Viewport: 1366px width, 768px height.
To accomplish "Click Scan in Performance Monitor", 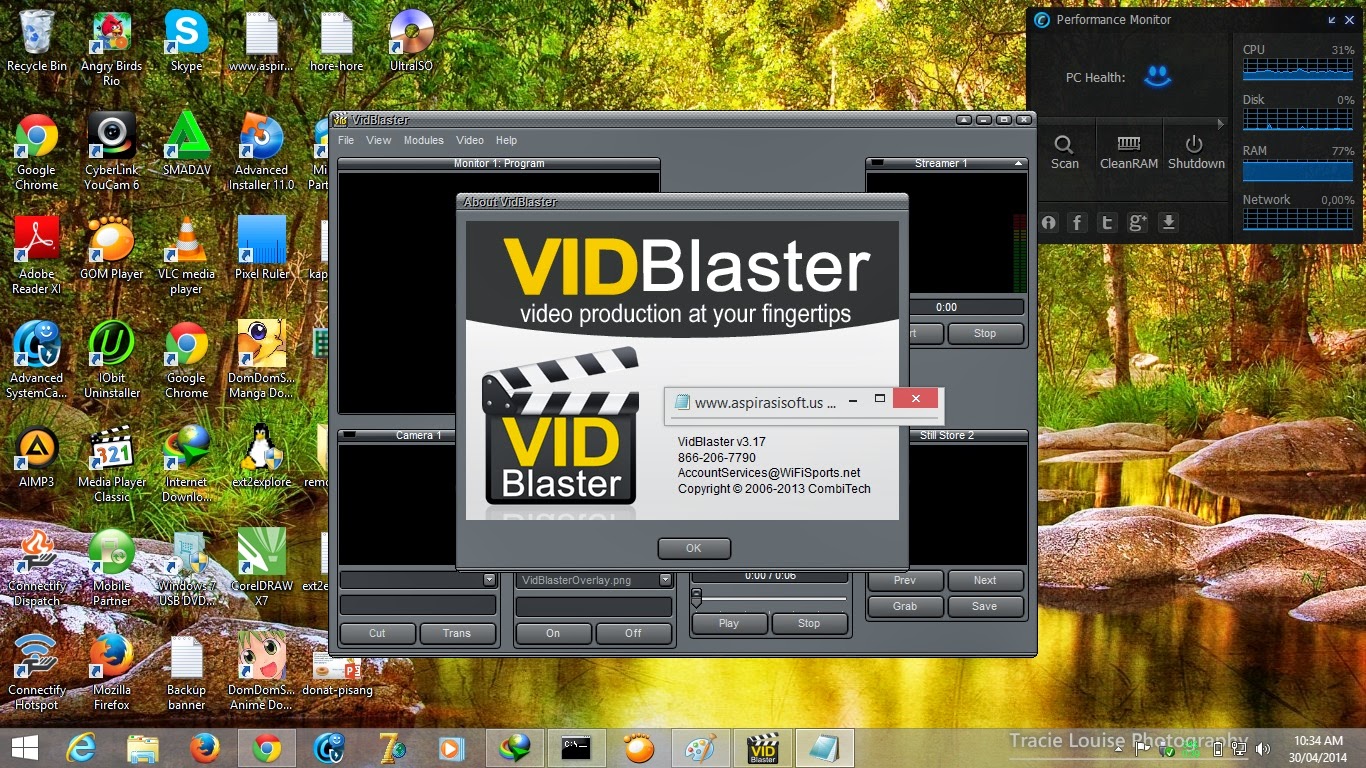I will (1064, 152).
